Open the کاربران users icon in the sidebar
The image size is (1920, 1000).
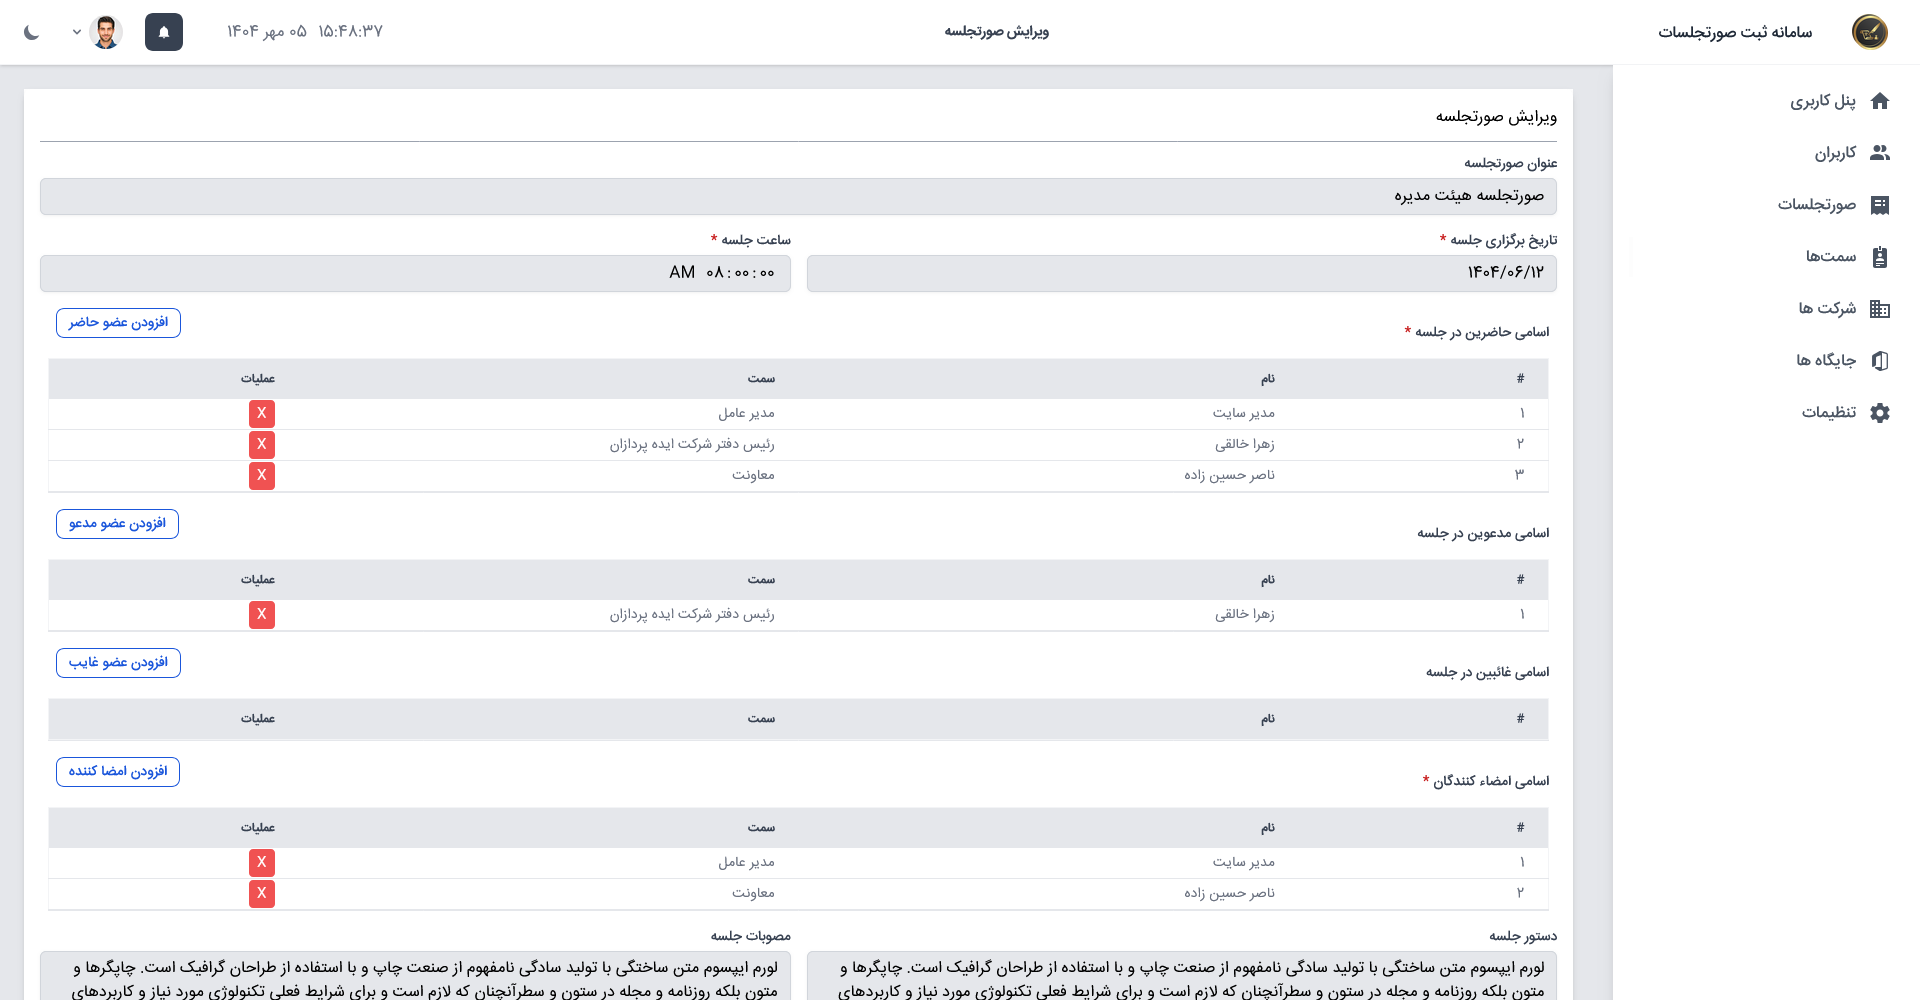[1879, 153]
